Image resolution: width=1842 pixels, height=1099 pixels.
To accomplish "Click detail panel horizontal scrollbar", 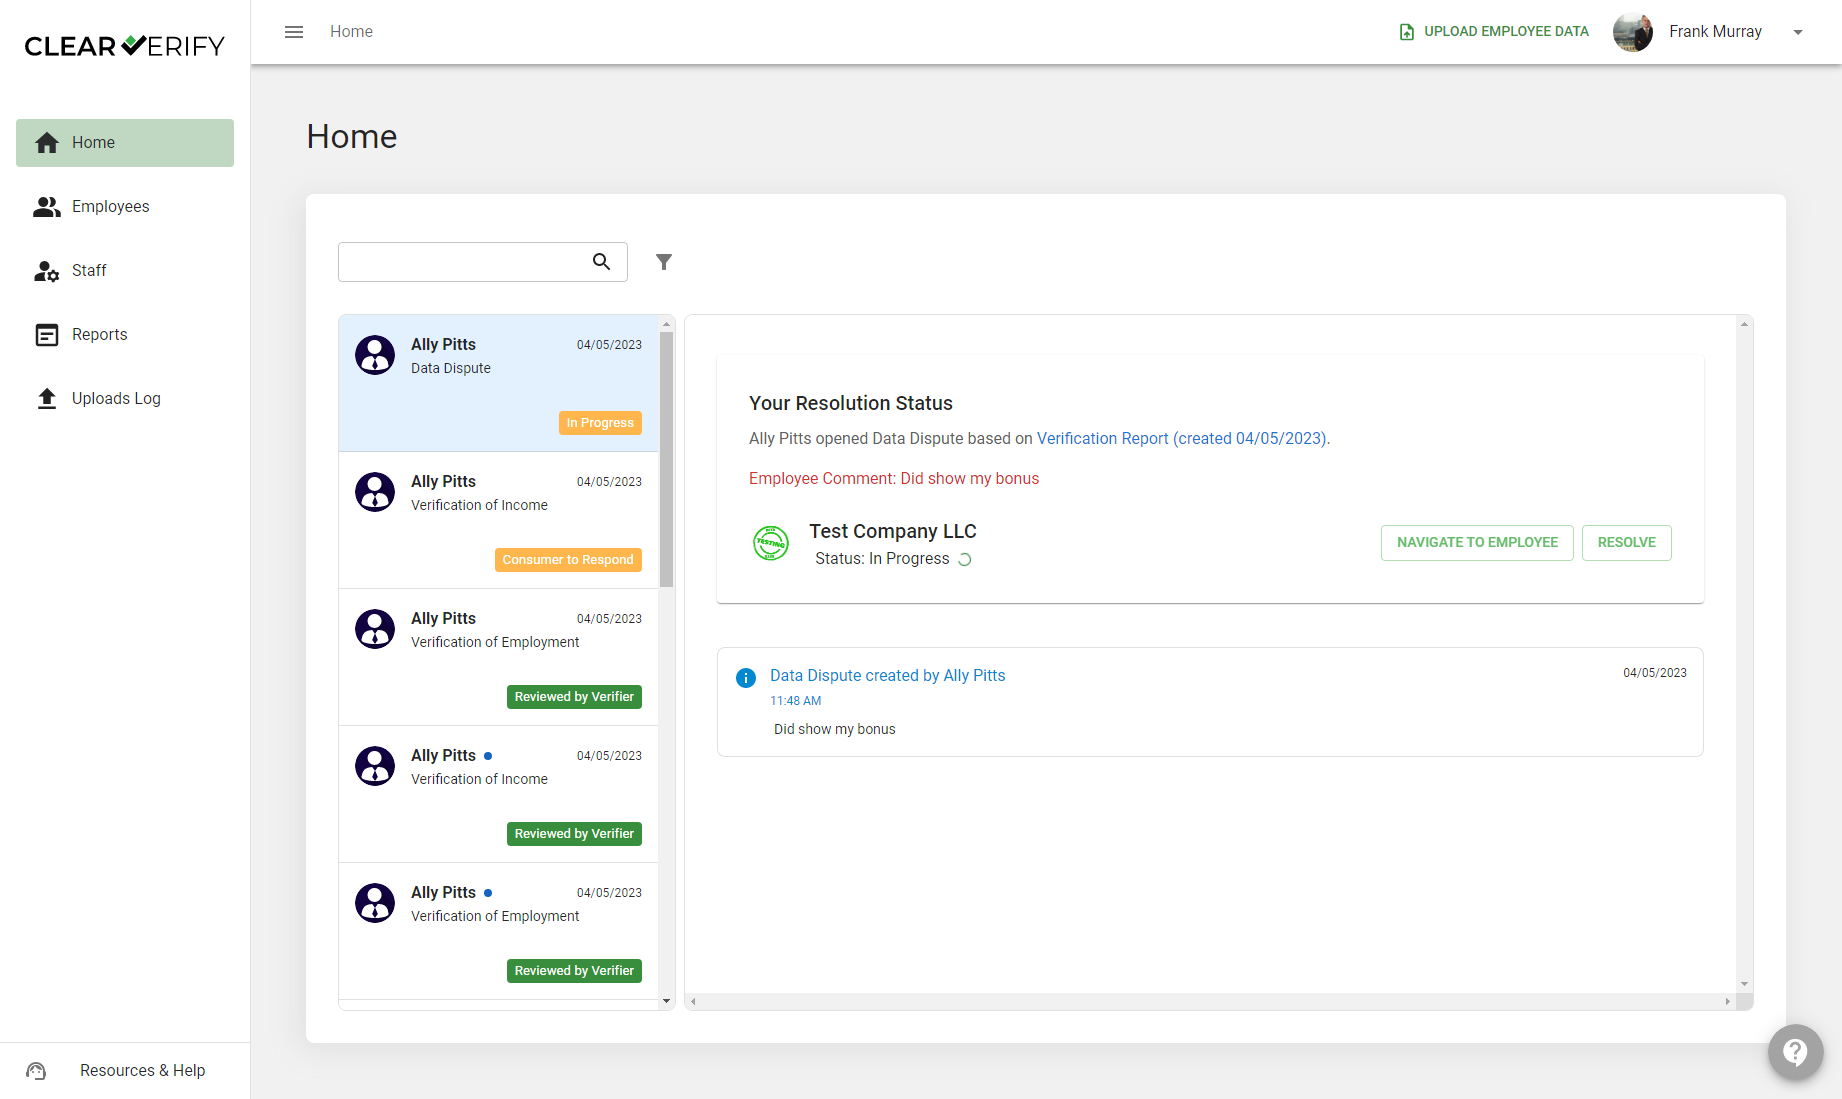I will pos(1210,1002).
